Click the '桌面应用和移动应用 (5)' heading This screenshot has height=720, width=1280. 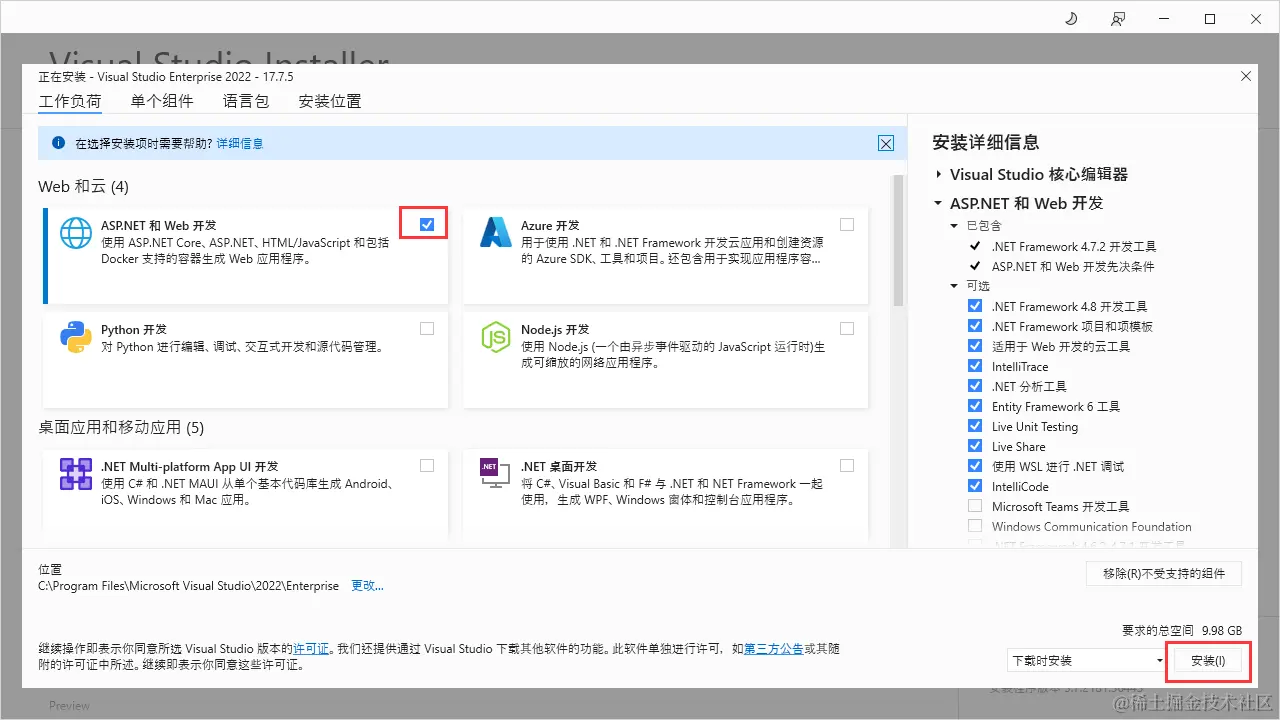point(121,428)
